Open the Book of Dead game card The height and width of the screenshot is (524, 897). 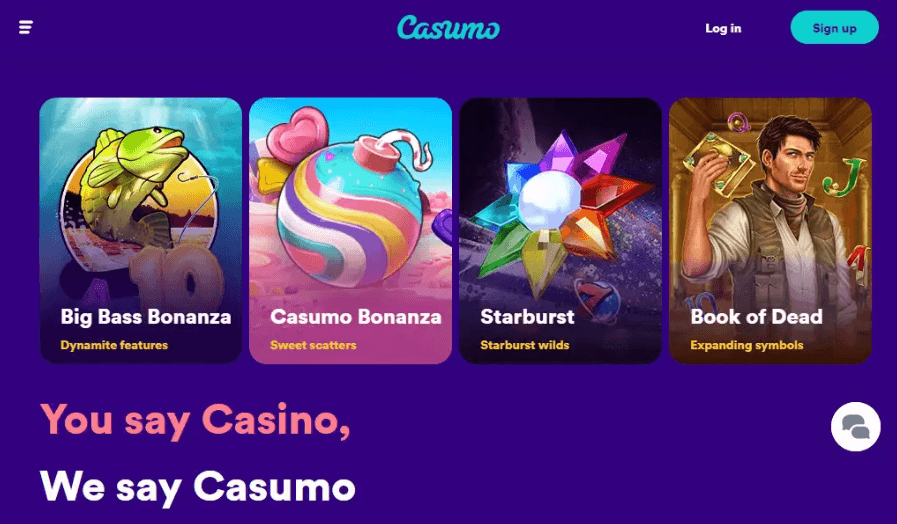click(771, 231)
